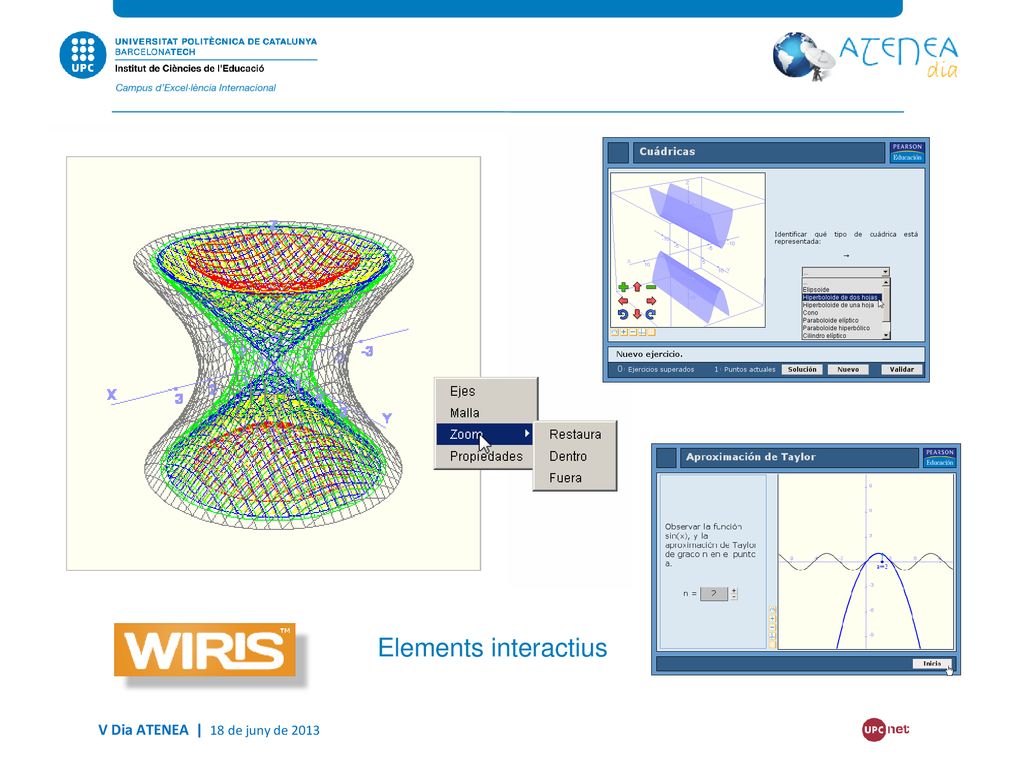Screen dimensions: 1024x768
Task: Decrease n with the stepper minus
Action: tap(734, 597)
